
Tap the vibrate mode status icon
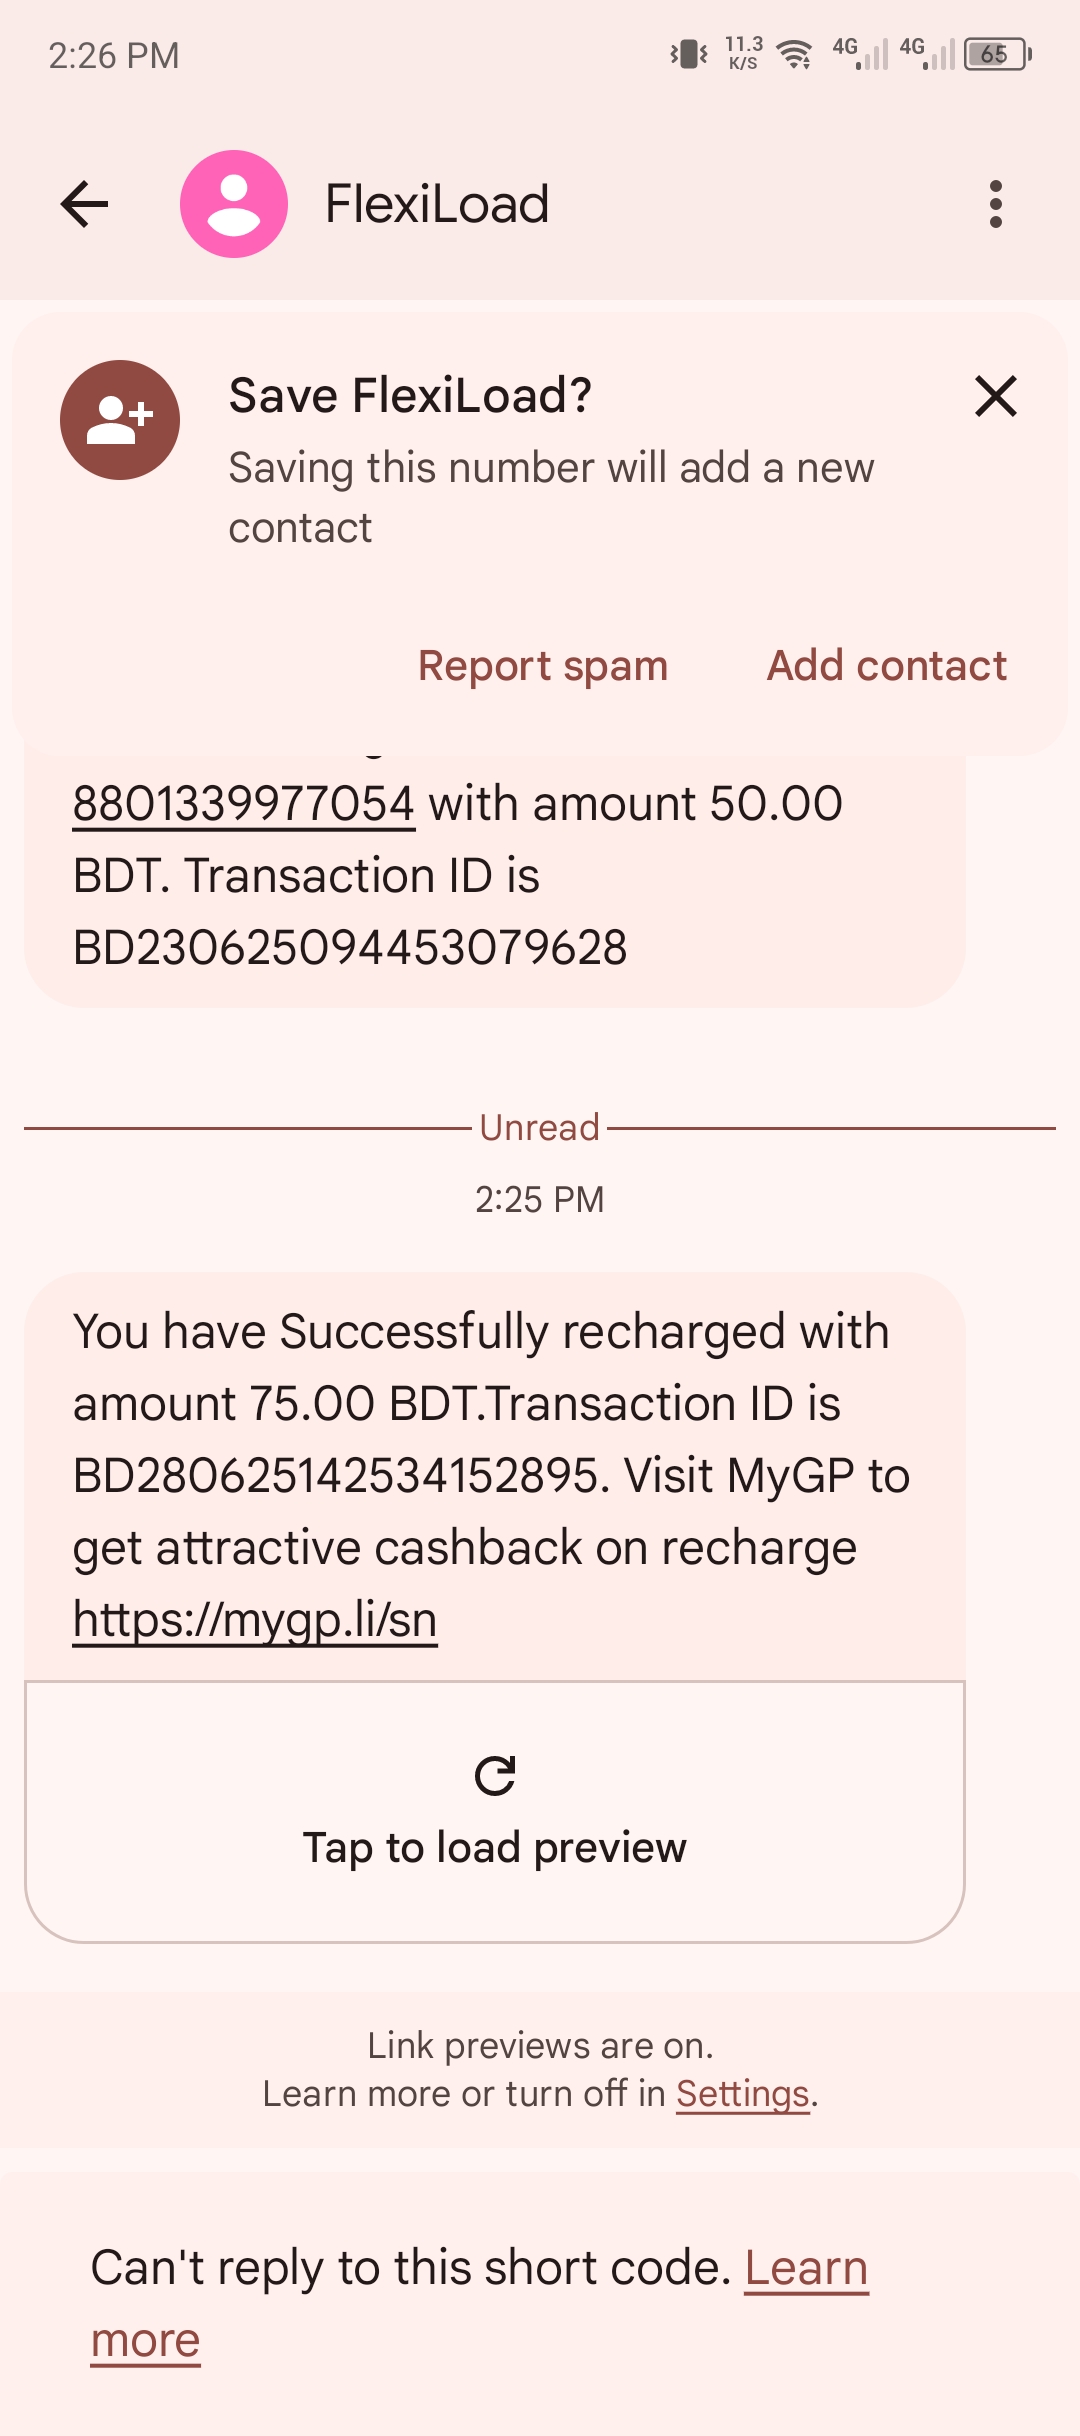click(689, 54)
